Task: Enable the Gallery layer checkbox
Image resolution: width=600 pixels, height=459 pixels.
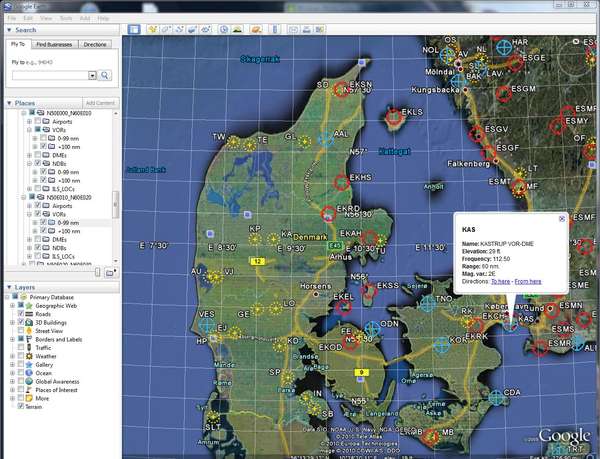Action: pyautogui.click(x=21, y=364)
